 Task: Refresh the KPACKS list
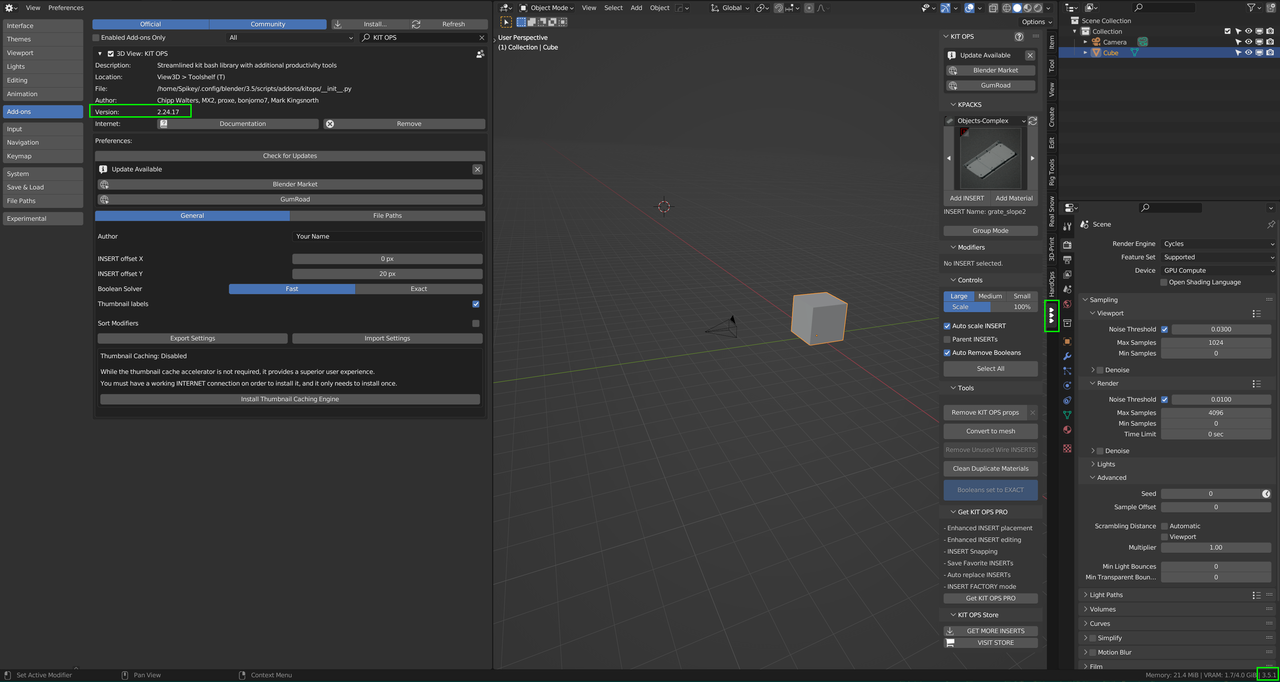[x=1032, y=121]
